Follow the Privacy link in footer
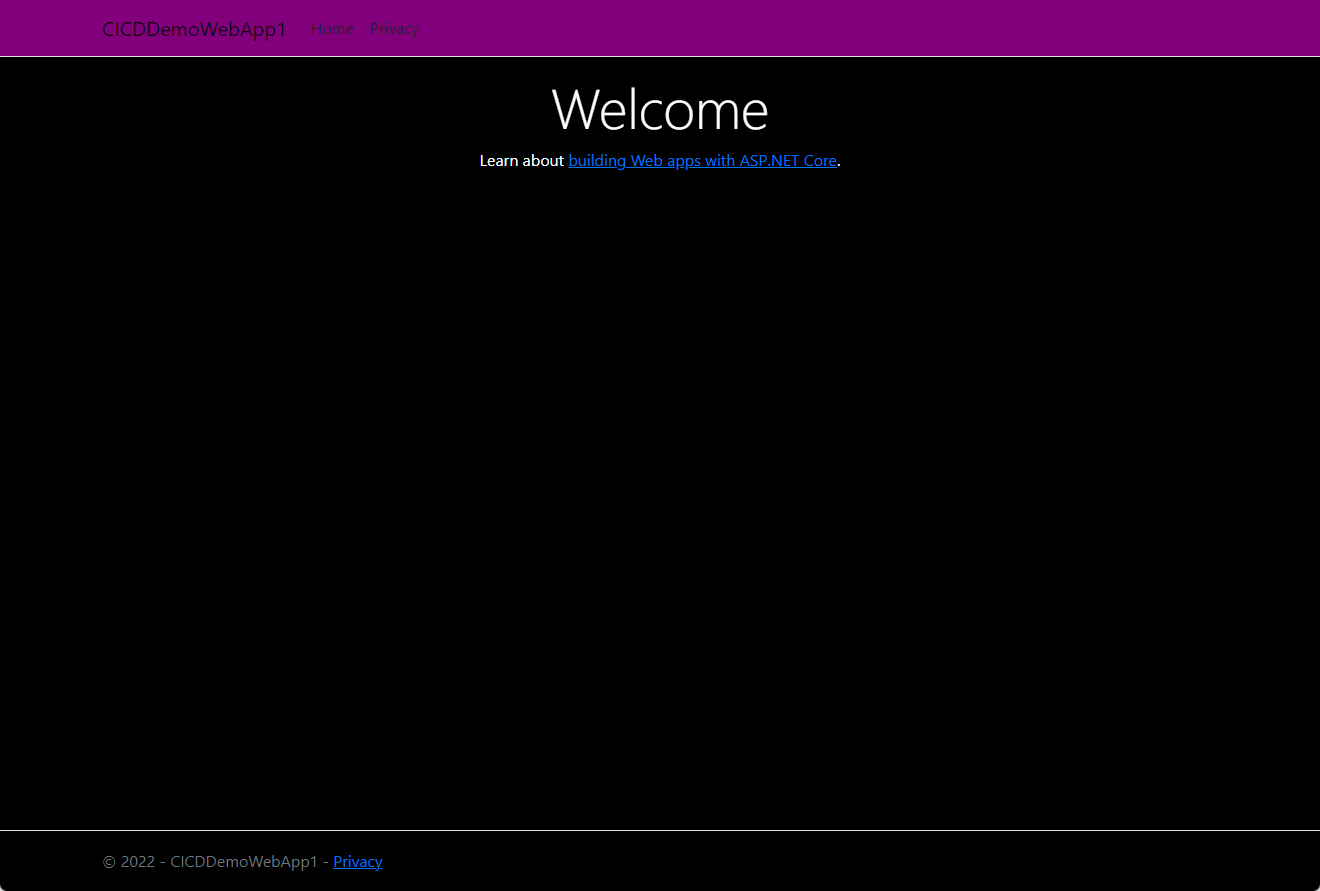Viewport: 1320px width, 891px height. click(358, 861)
